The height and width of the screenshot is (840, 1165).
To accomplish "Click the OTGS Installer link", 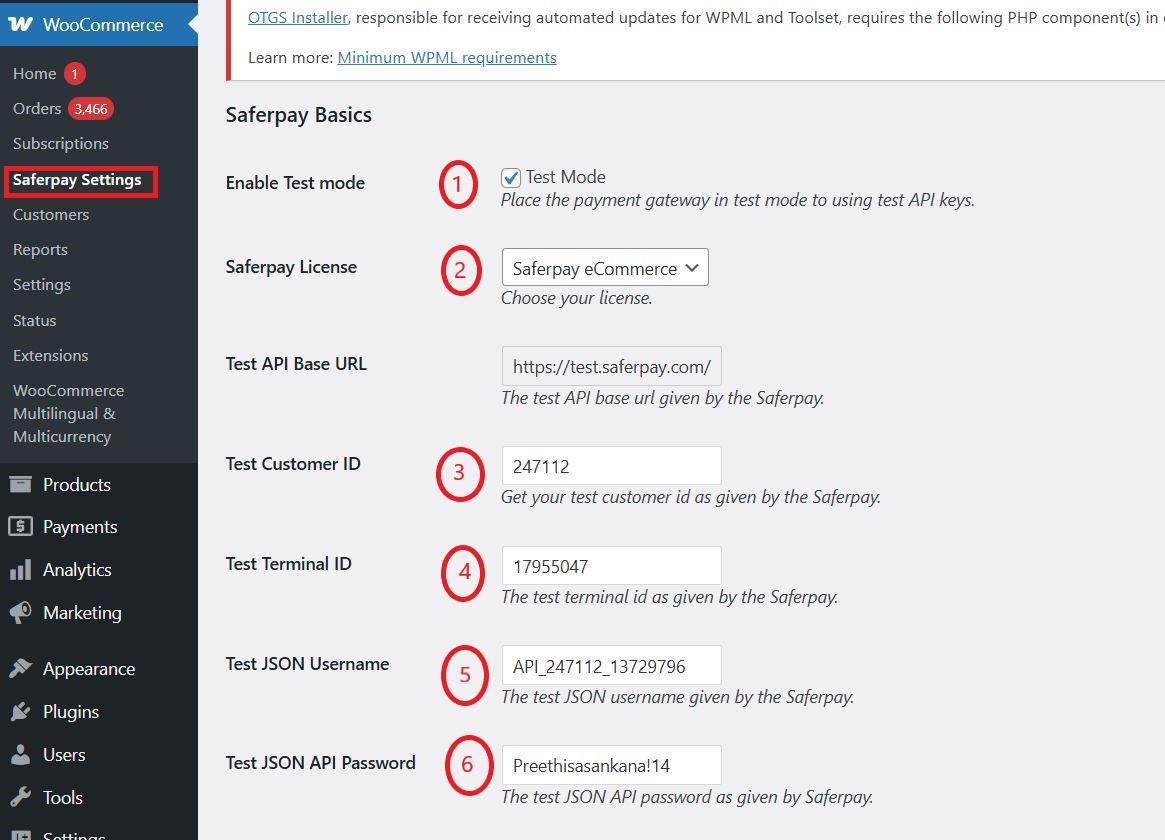I will [x=298, y=17].
